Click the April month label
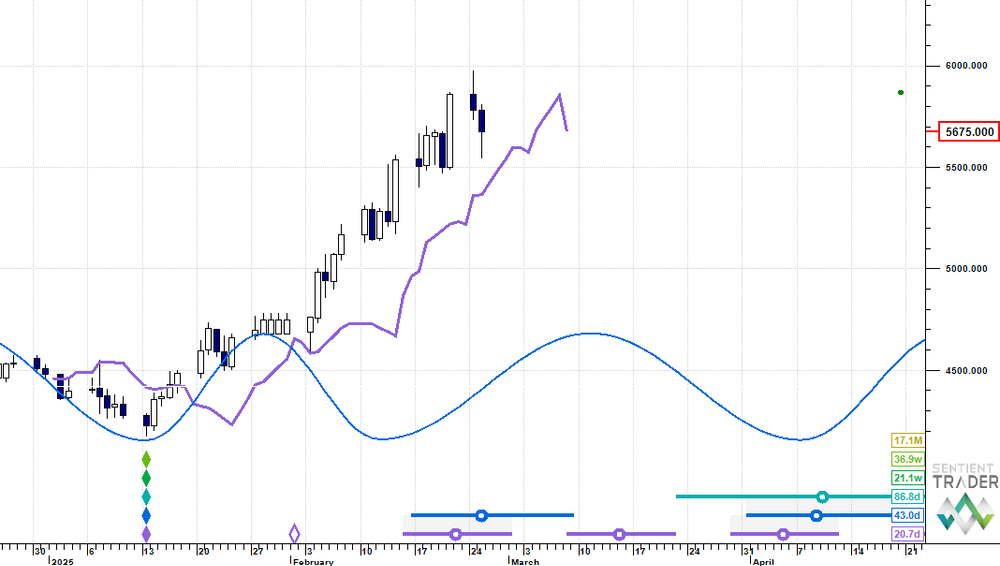The width and height of the screenshot is (1000, 566). [x=763, y=562]
